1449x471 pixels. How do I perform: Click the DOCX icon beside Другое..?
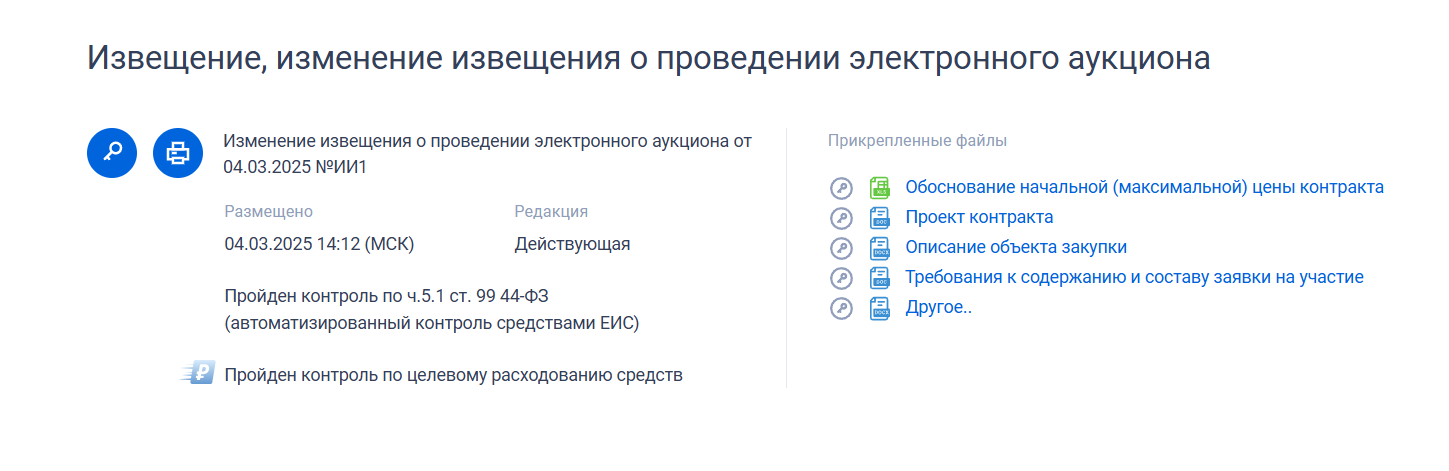click(x=880, y=308)
